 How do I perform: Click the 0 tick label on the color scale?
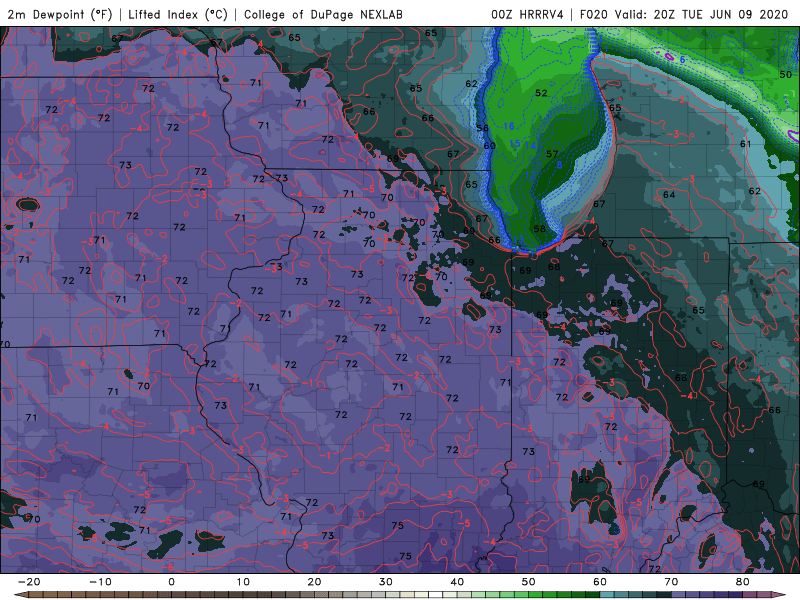pos(171,582)
